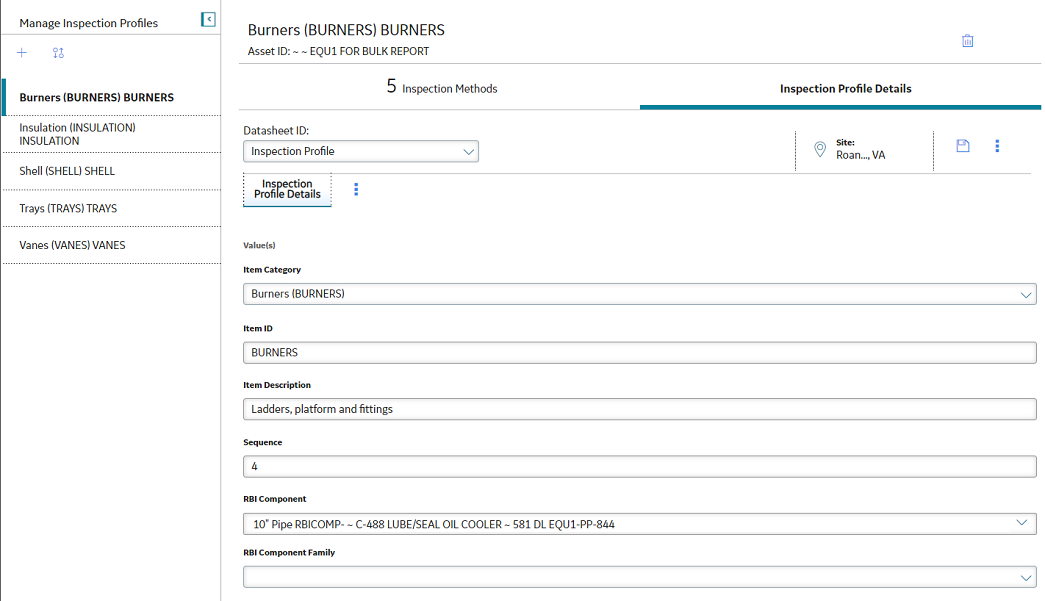The image size is (1045, 601).
Task: Select Burners (BURNERS) BURNERS profile in list
Action: point(111,97)
